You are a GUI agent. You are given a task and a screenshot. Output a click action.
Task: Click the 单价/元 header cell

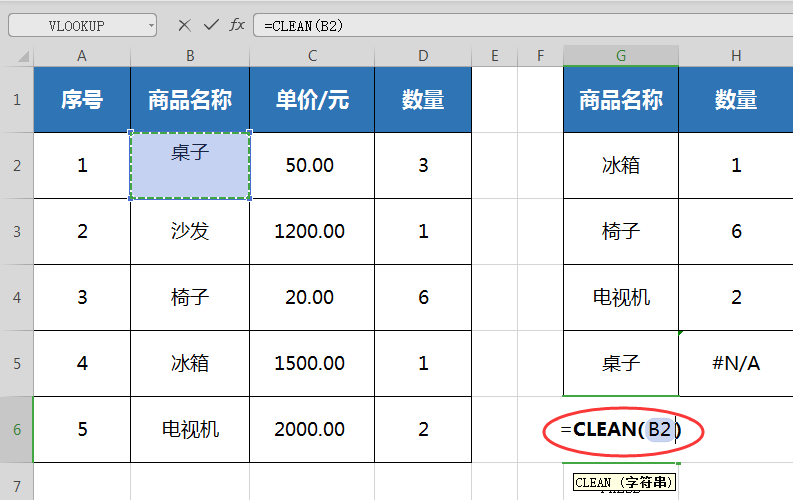click(x=312, y=100)
